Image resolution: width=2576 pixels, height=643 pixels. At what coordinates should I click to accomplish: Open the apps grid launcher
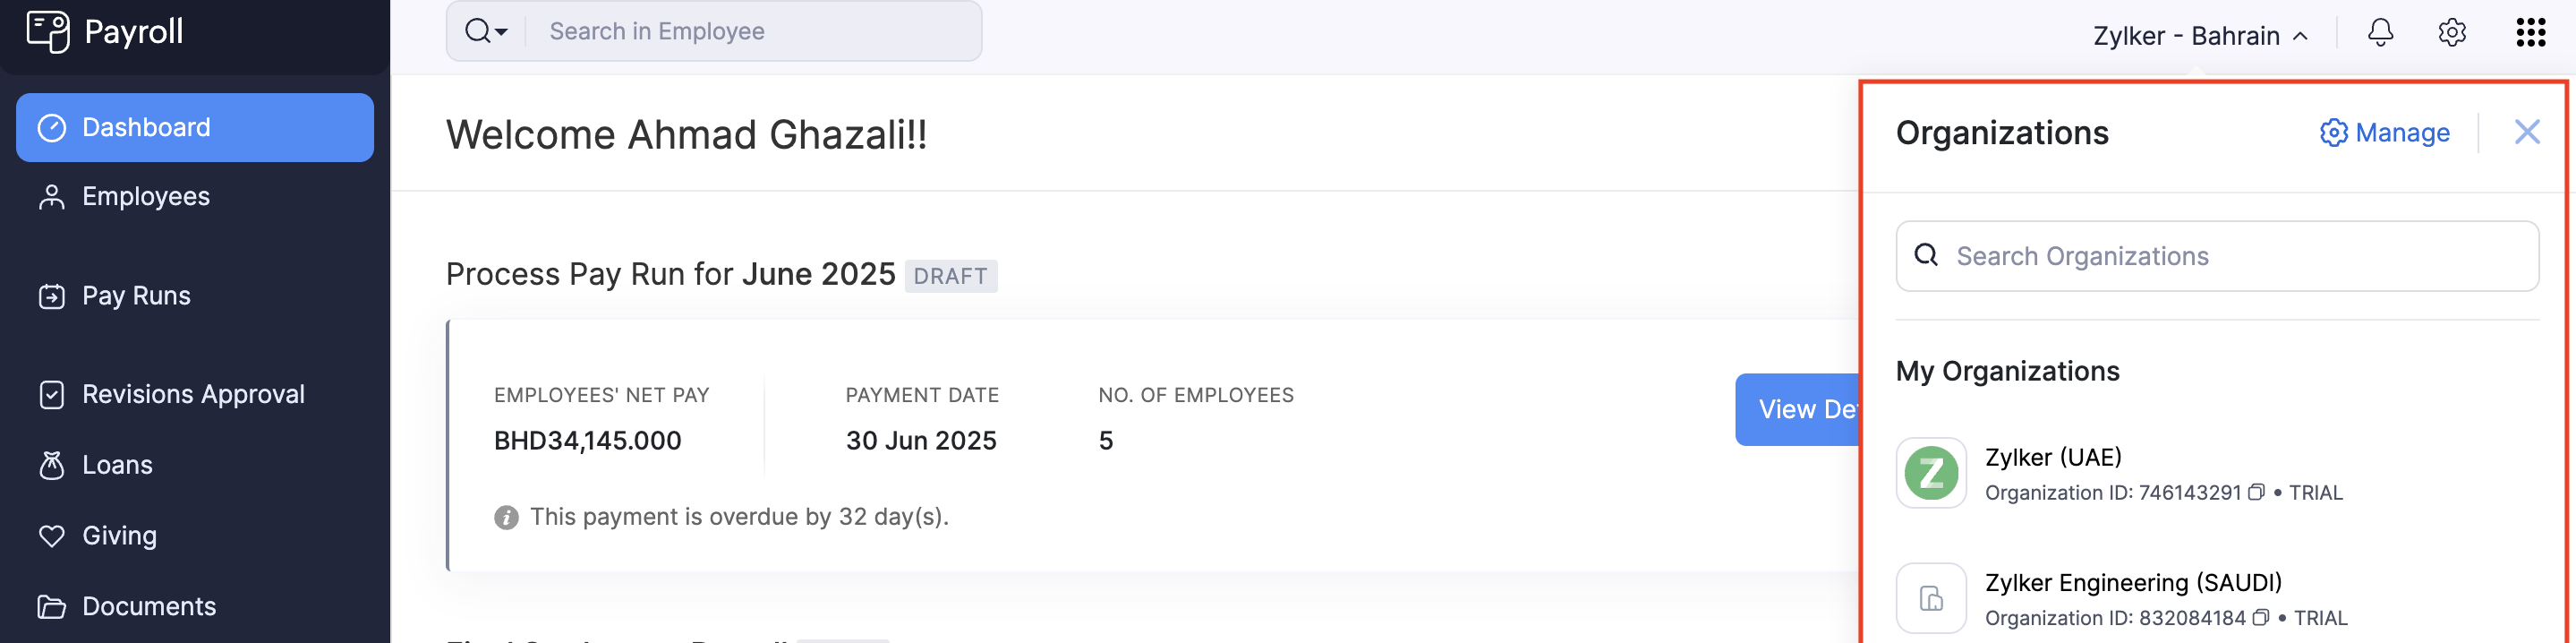point(2530,33)
